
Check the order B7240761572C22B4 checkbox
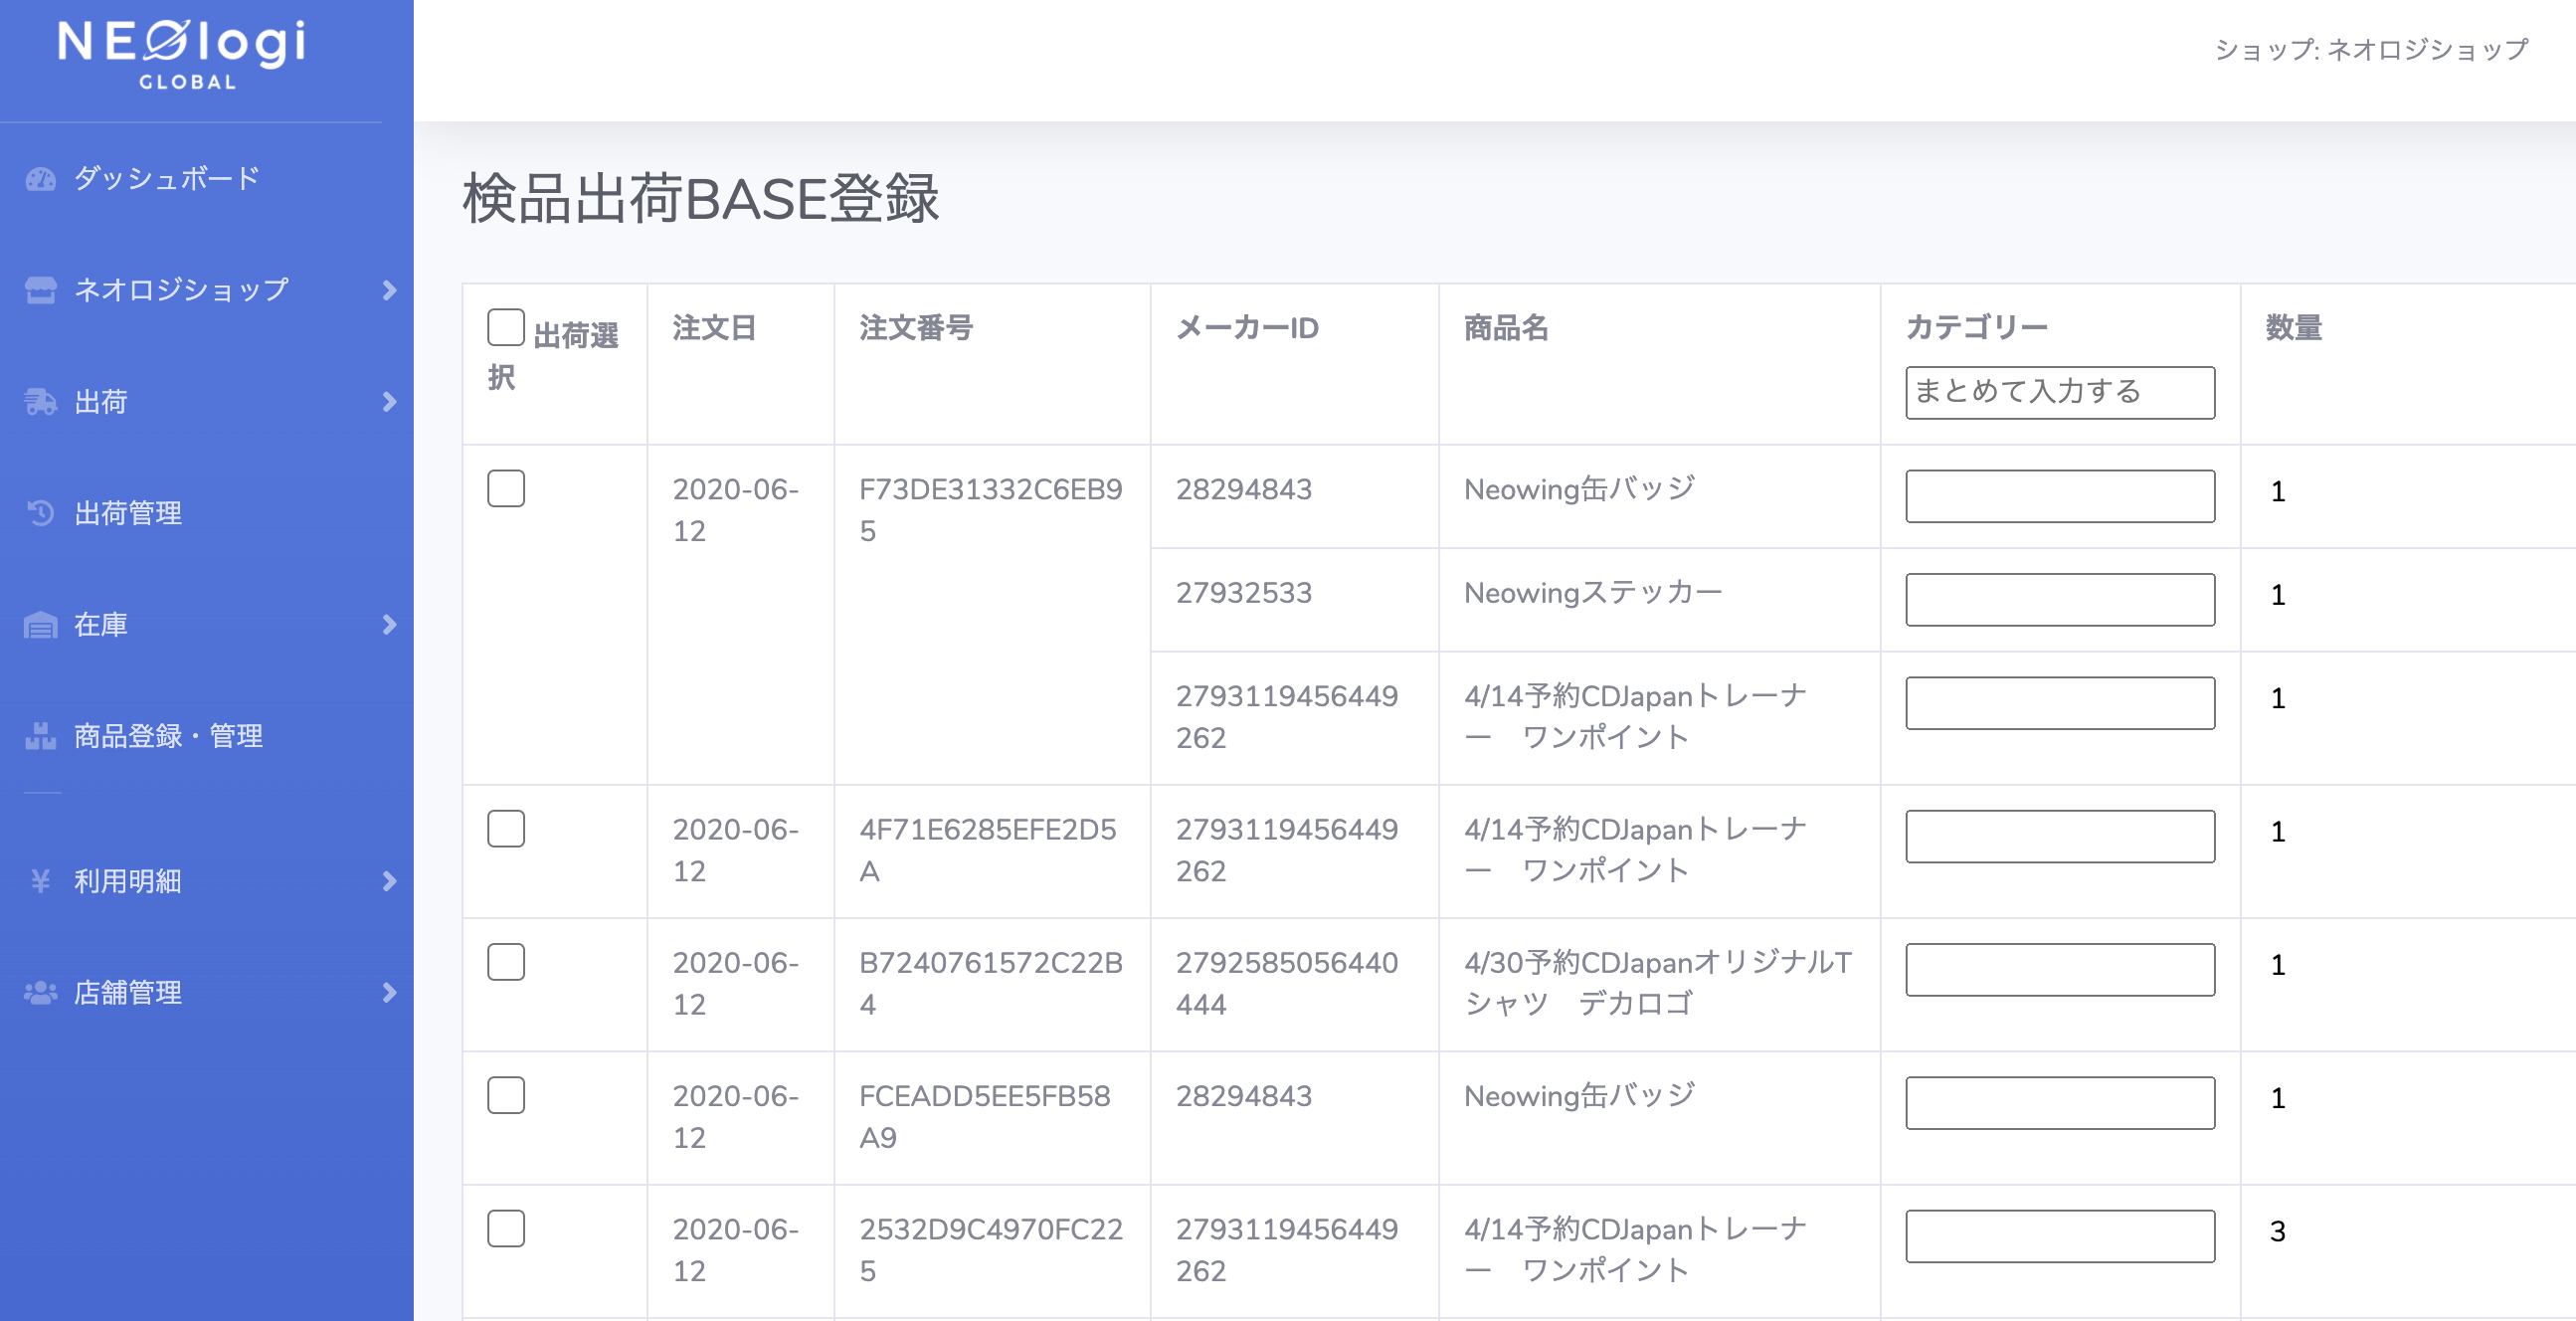coord(506,961)
